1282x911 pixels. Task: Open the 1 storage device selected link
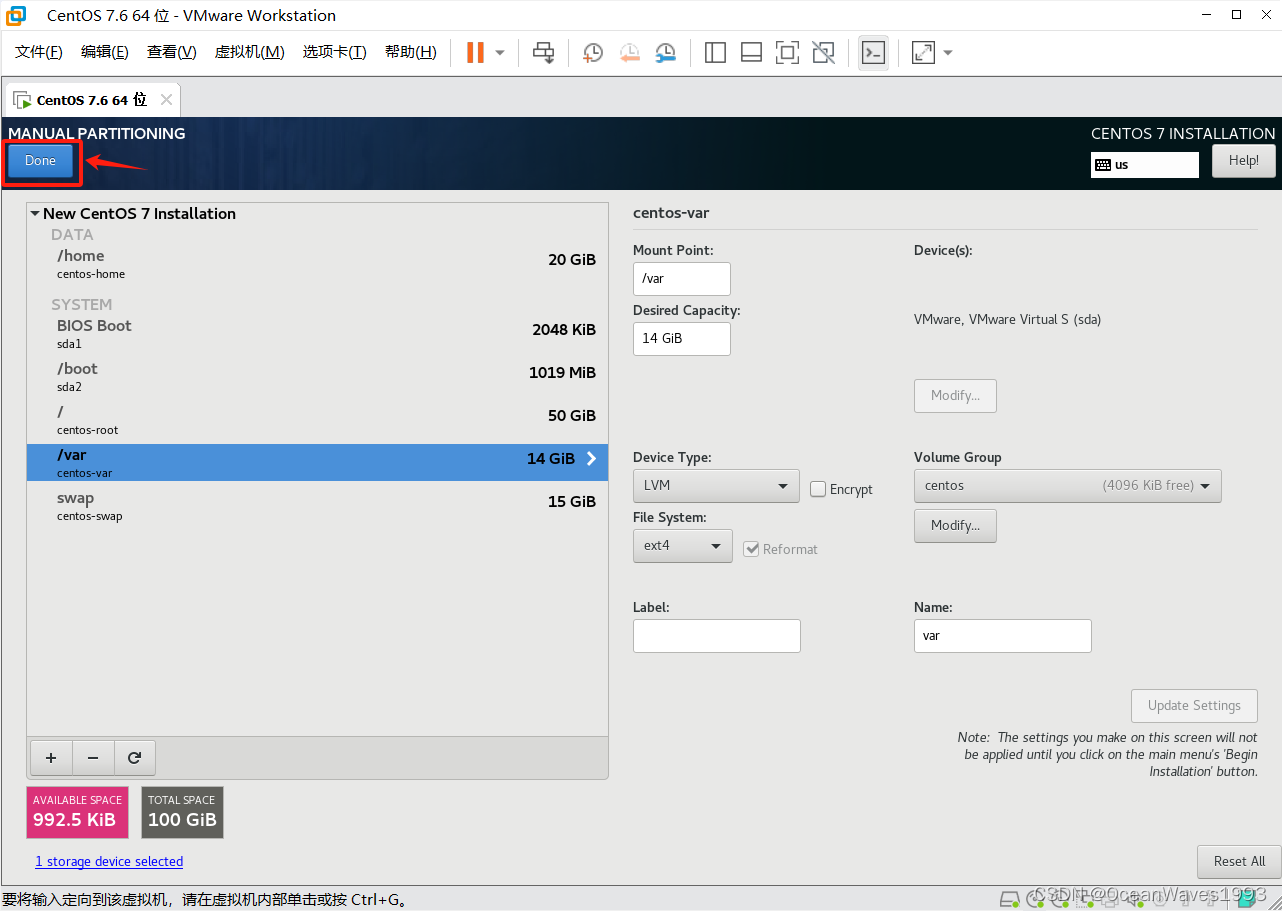(x=109, y=862)
